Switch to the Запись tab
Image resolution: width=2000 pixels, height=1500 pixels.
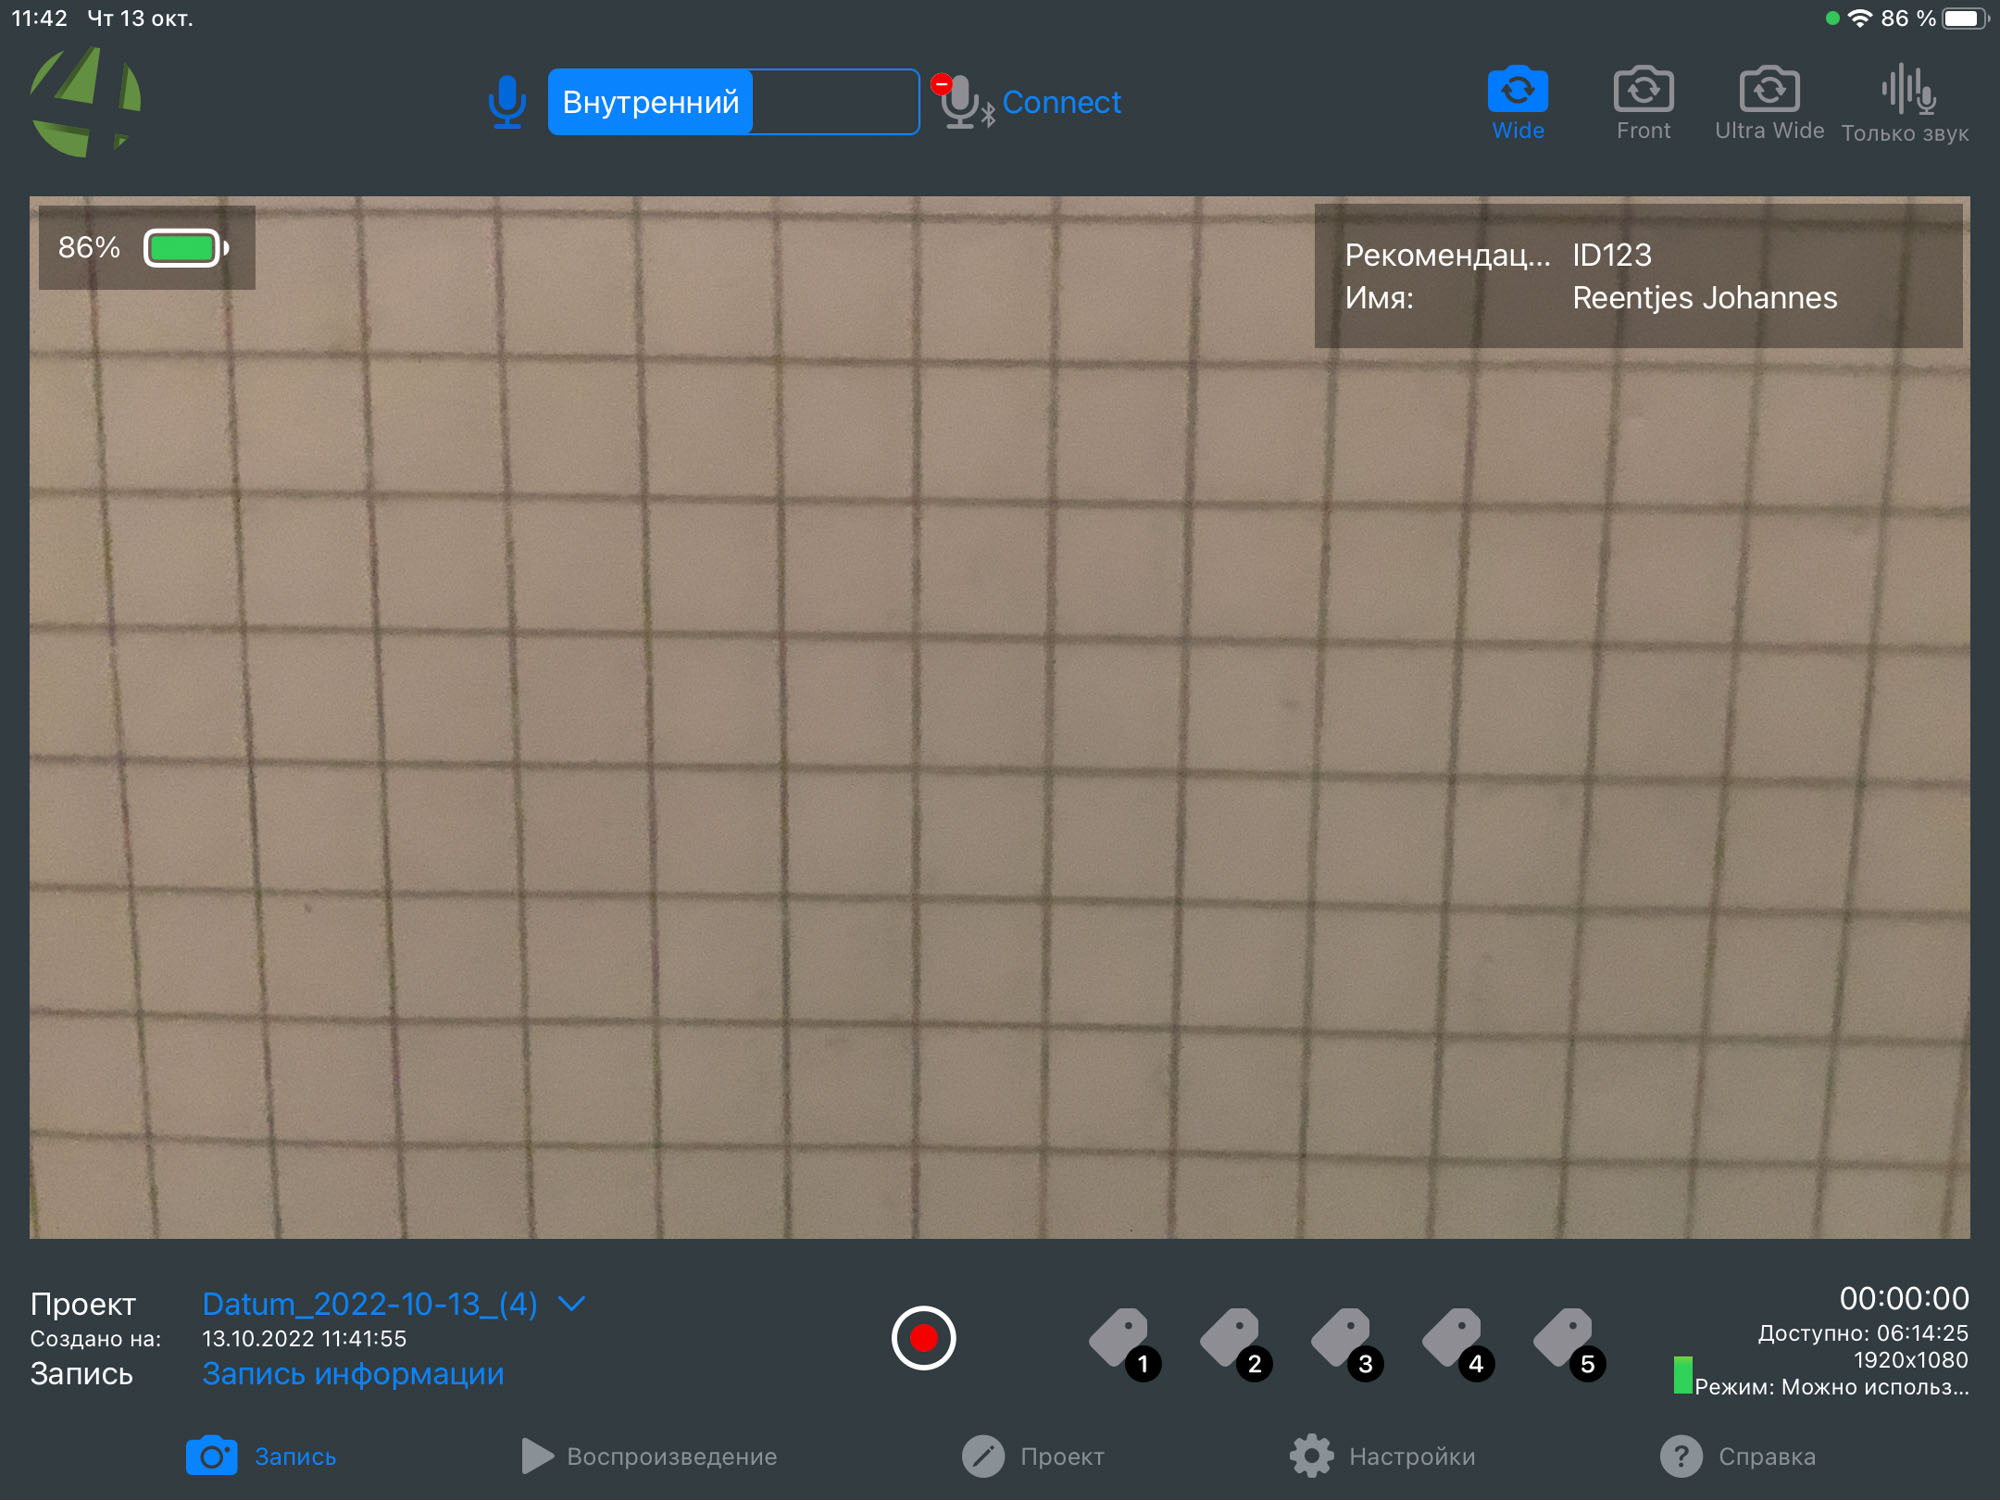[x=261, y=1456]
